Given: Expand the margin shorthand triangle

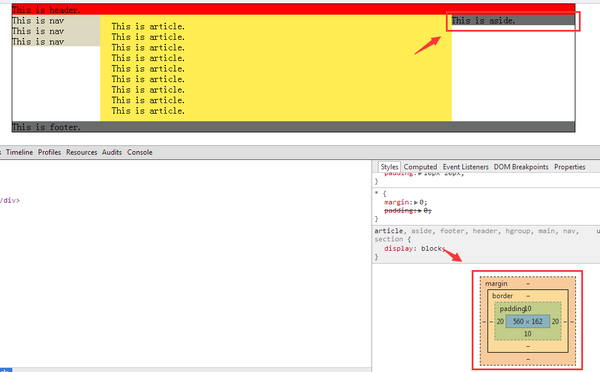Looking at the screenshot, I should pos(416,202).
